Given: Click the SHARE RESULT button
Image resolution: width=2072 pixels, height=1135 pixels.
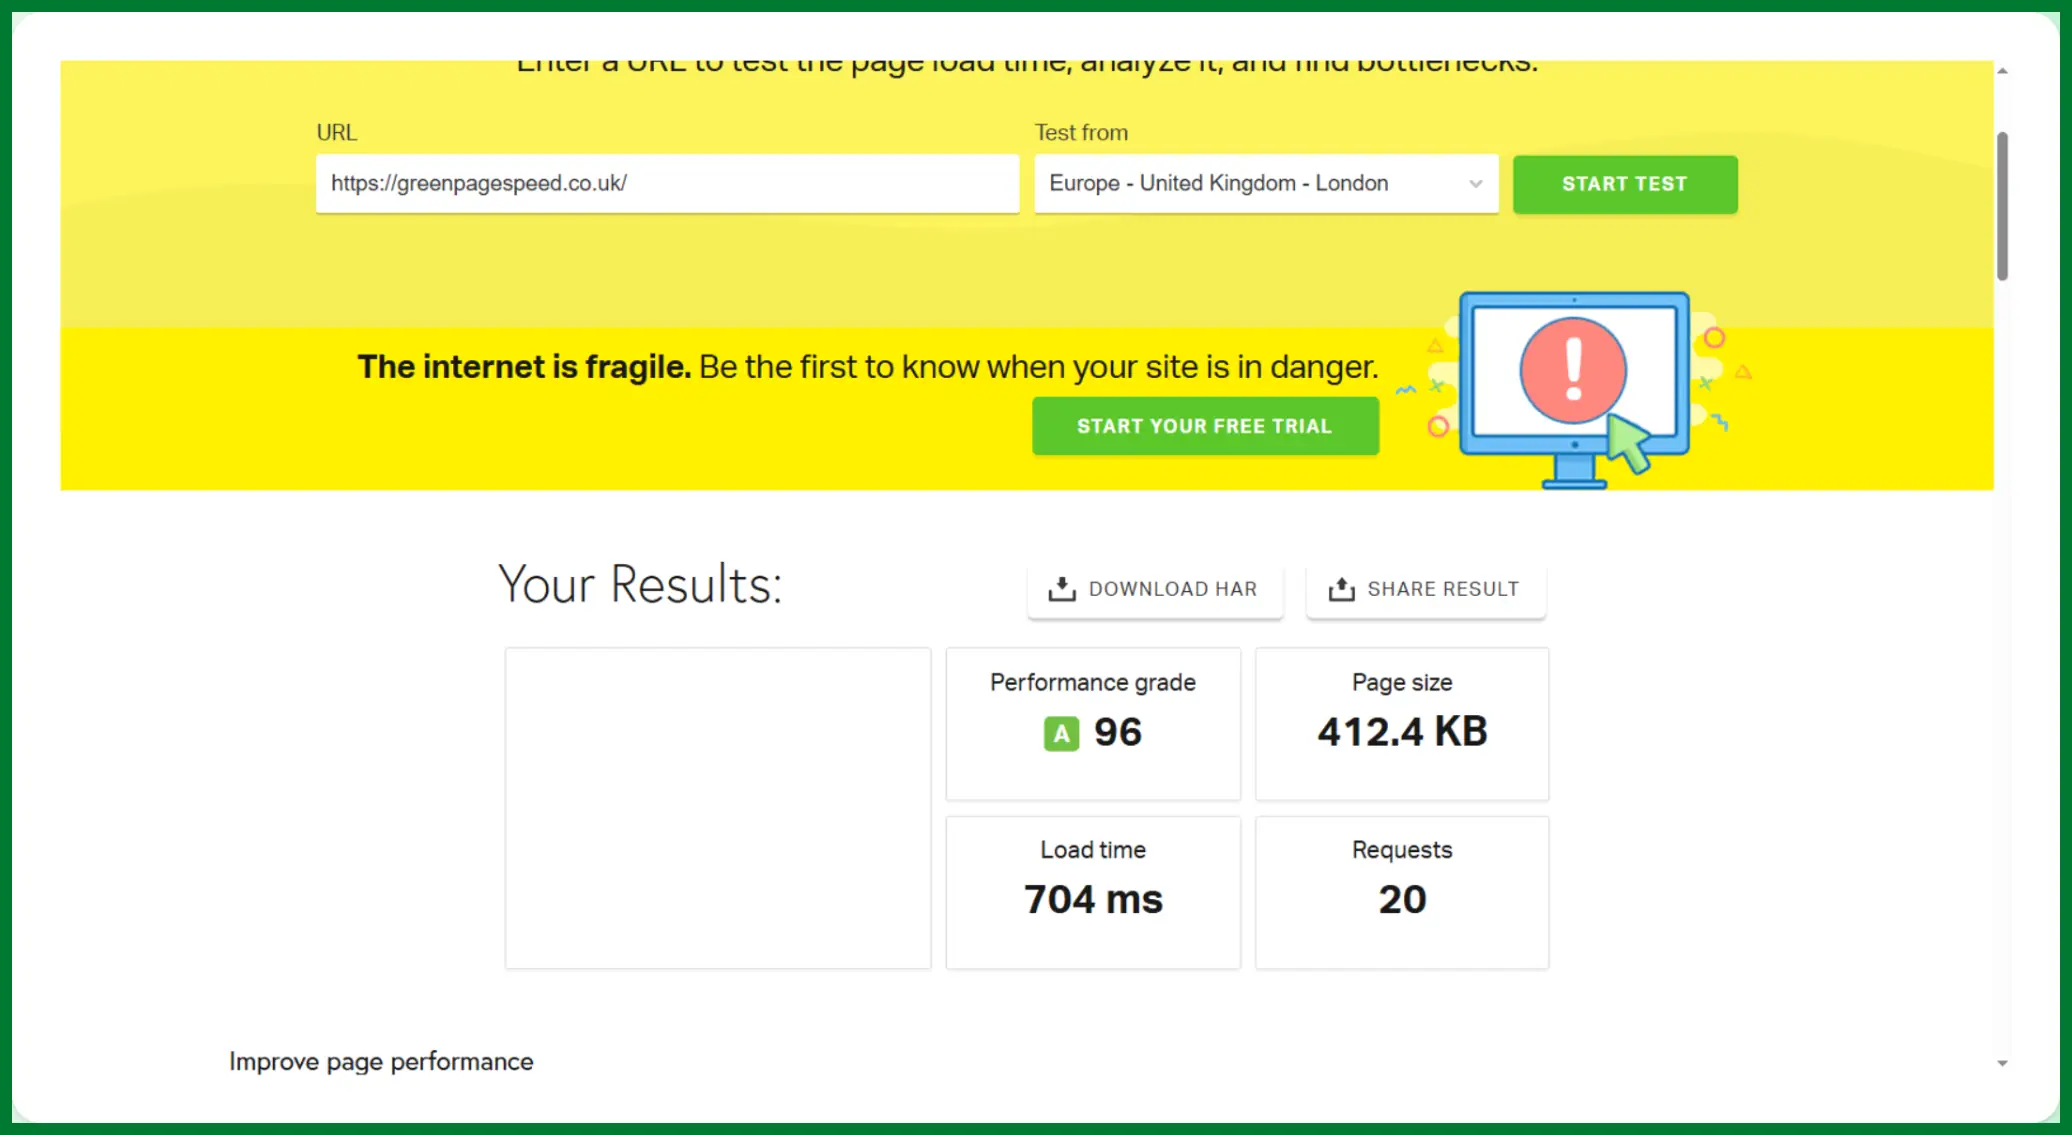Looking at the screenshot, I should pyautogui.click(x=1425, y=590).
